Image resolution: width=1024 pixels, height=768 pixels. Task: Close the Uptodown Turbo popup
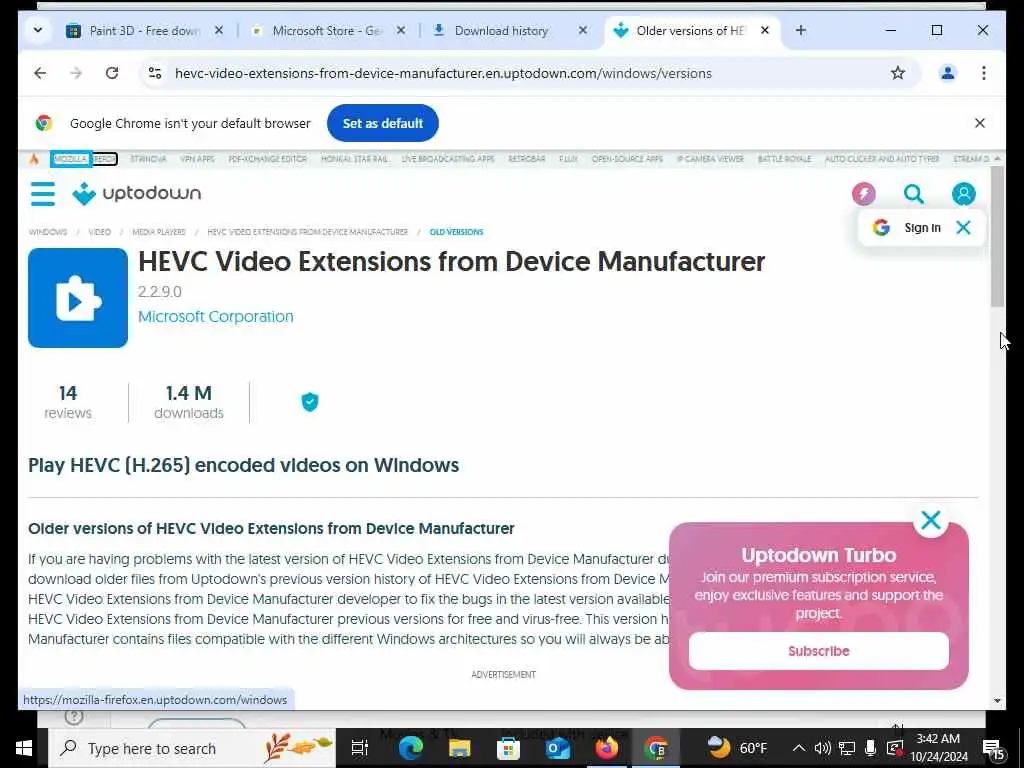coord(931,520)
